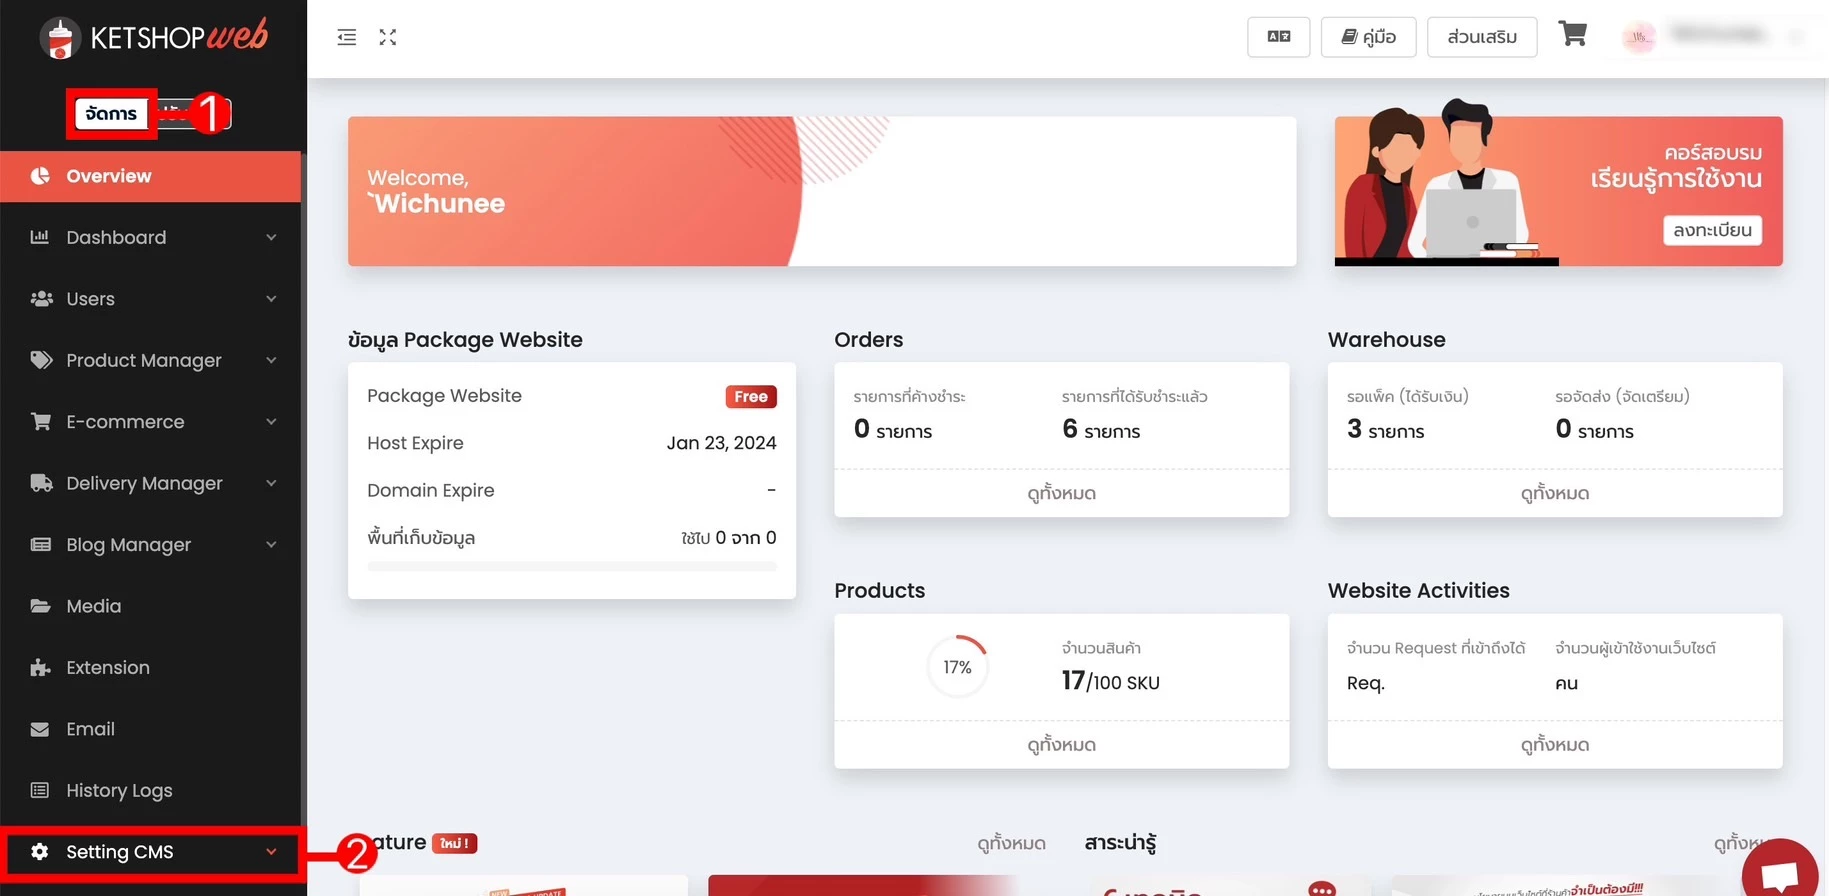The image size is (1829, 896).
Task: Expand the E-commerce menu arrow
Action: click(x=271, y=422)
